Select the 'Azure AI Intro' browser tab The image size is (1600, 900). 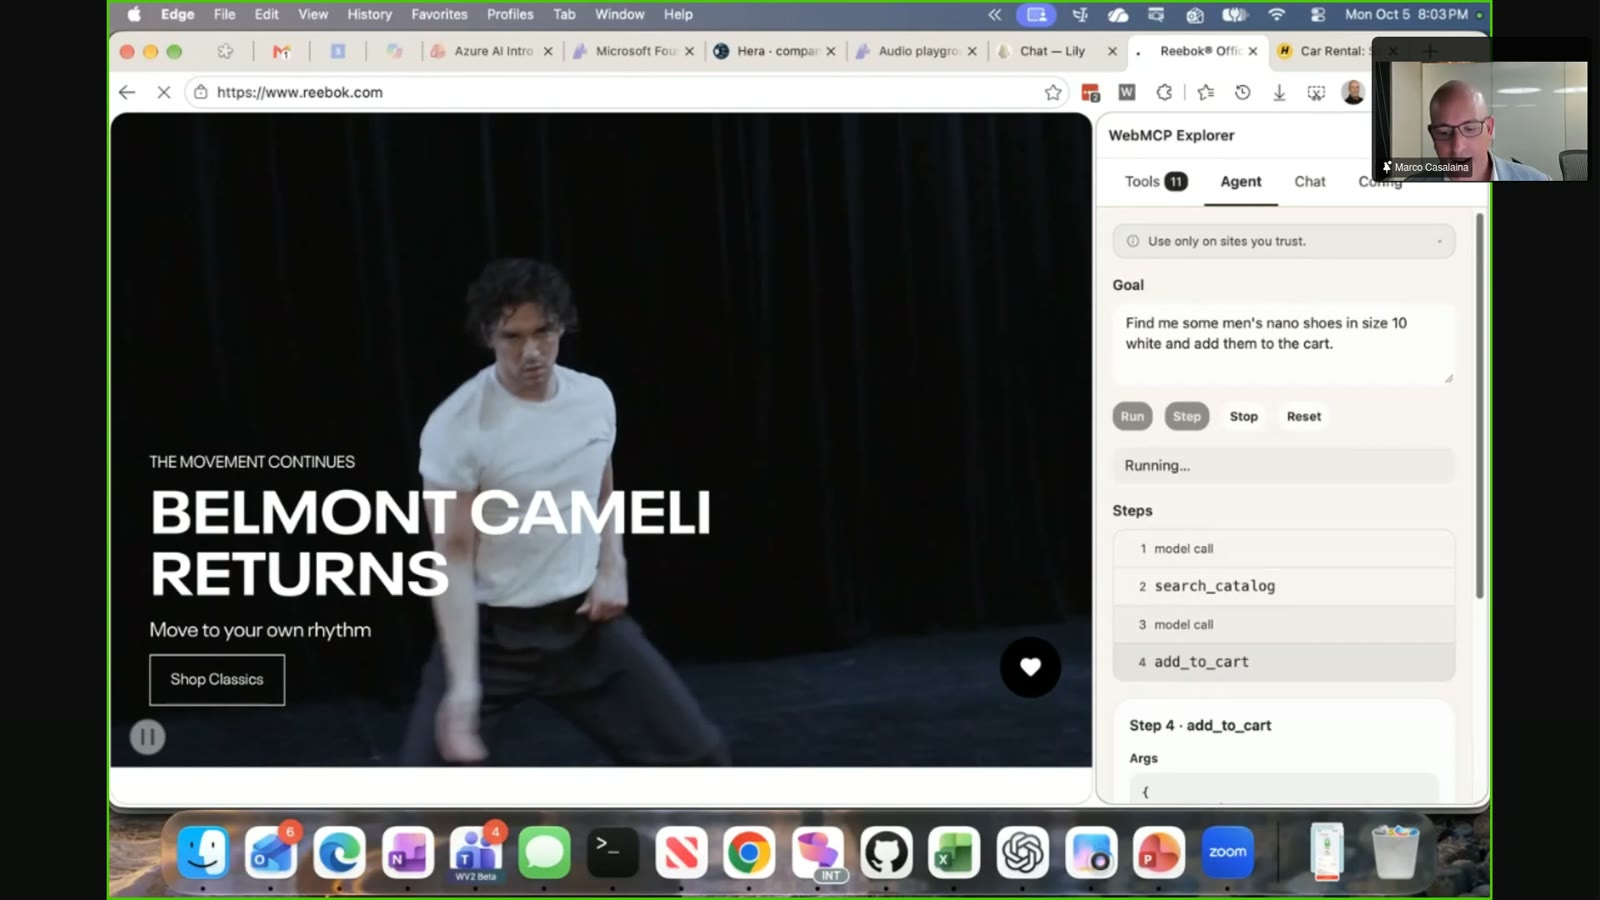493,51
